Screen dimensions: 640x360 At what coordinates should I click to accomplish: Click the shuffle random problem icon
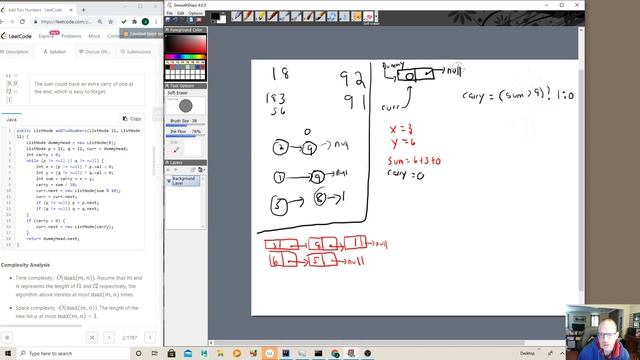[92, 338]
